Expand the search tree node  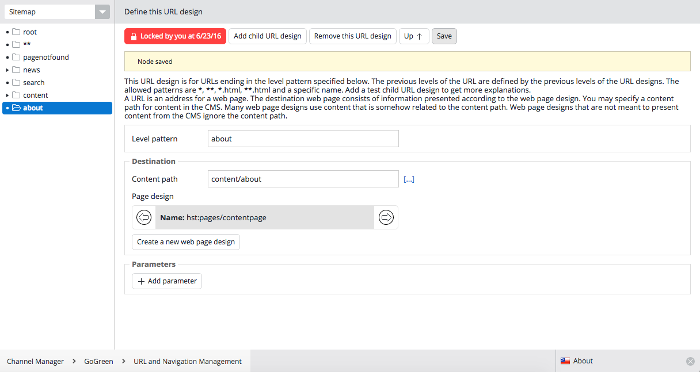(x=7, y=83)
